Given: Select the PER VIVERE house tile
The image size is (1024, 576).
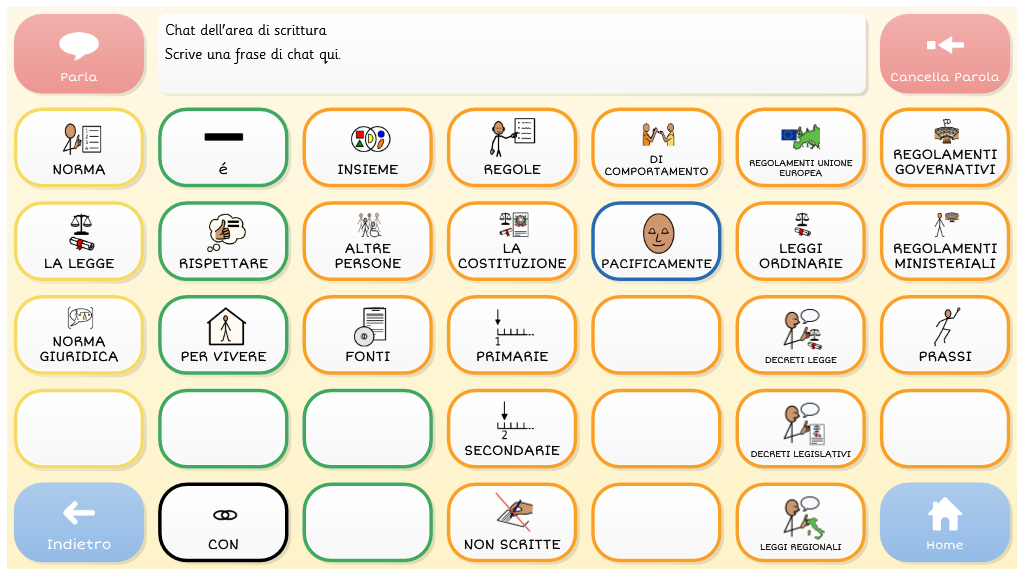Looking at the screenshot, I should coord(223,335).
